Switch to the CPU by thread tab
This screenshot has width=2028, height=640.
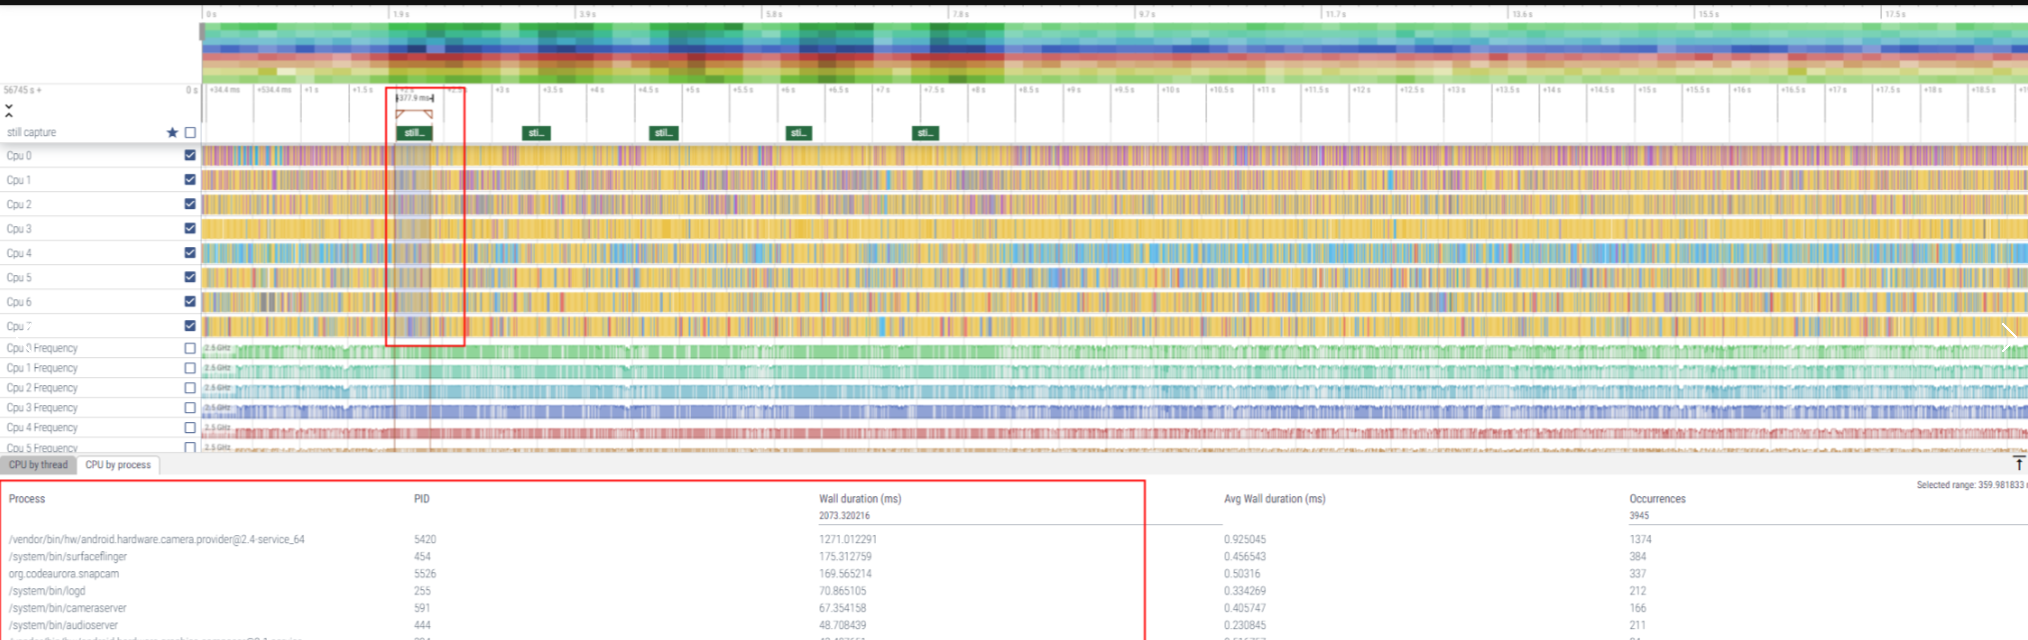click(x=39, y=464)
